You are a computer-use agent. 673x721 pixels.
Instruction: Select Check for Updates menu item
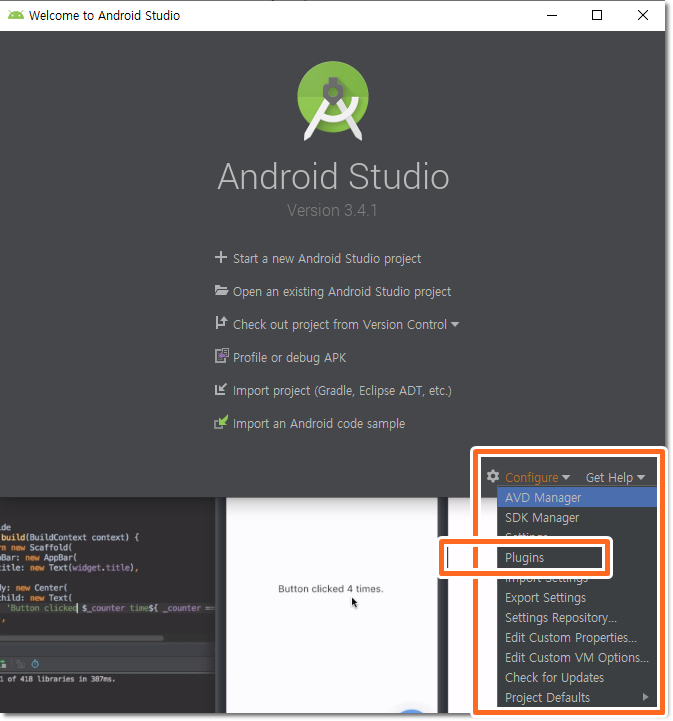[x=577, y=678]
